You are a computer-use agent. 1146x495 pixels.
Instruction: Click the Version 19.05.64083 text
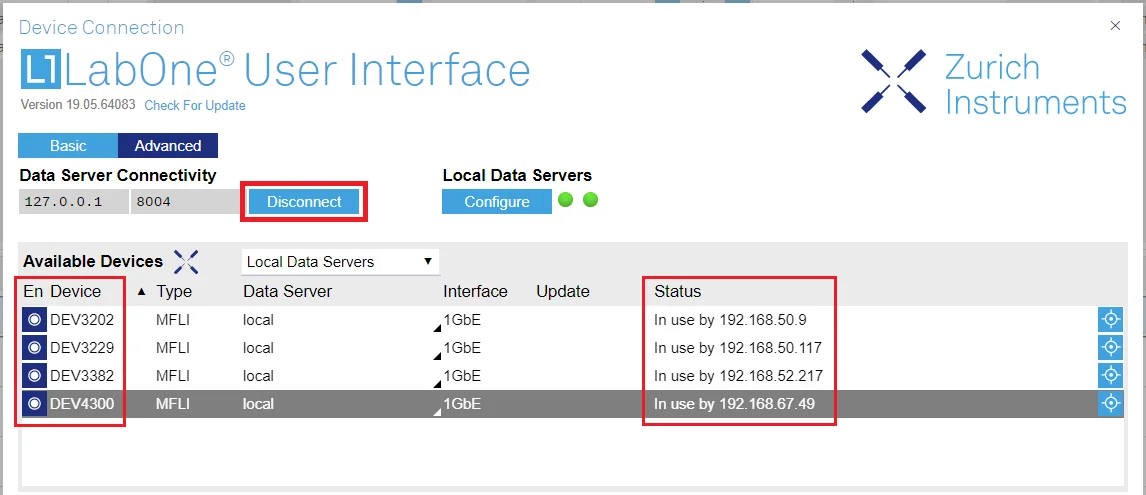pyautogui.click(x=78, y=105)
